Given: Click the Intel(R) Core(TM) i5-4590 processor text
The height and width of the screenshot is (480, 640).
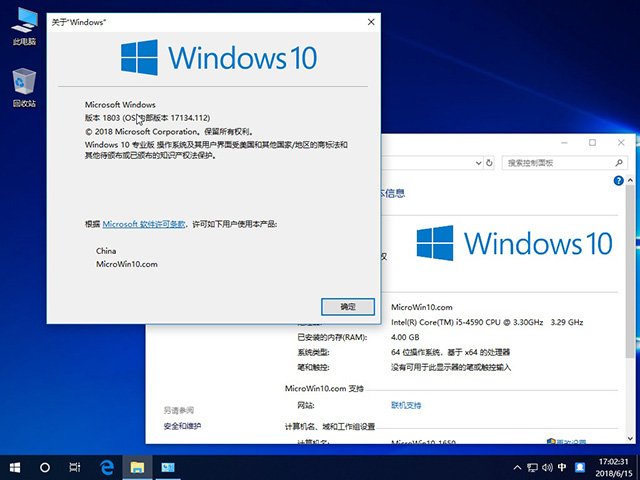Looking at the screenshot, I should 487,322.
